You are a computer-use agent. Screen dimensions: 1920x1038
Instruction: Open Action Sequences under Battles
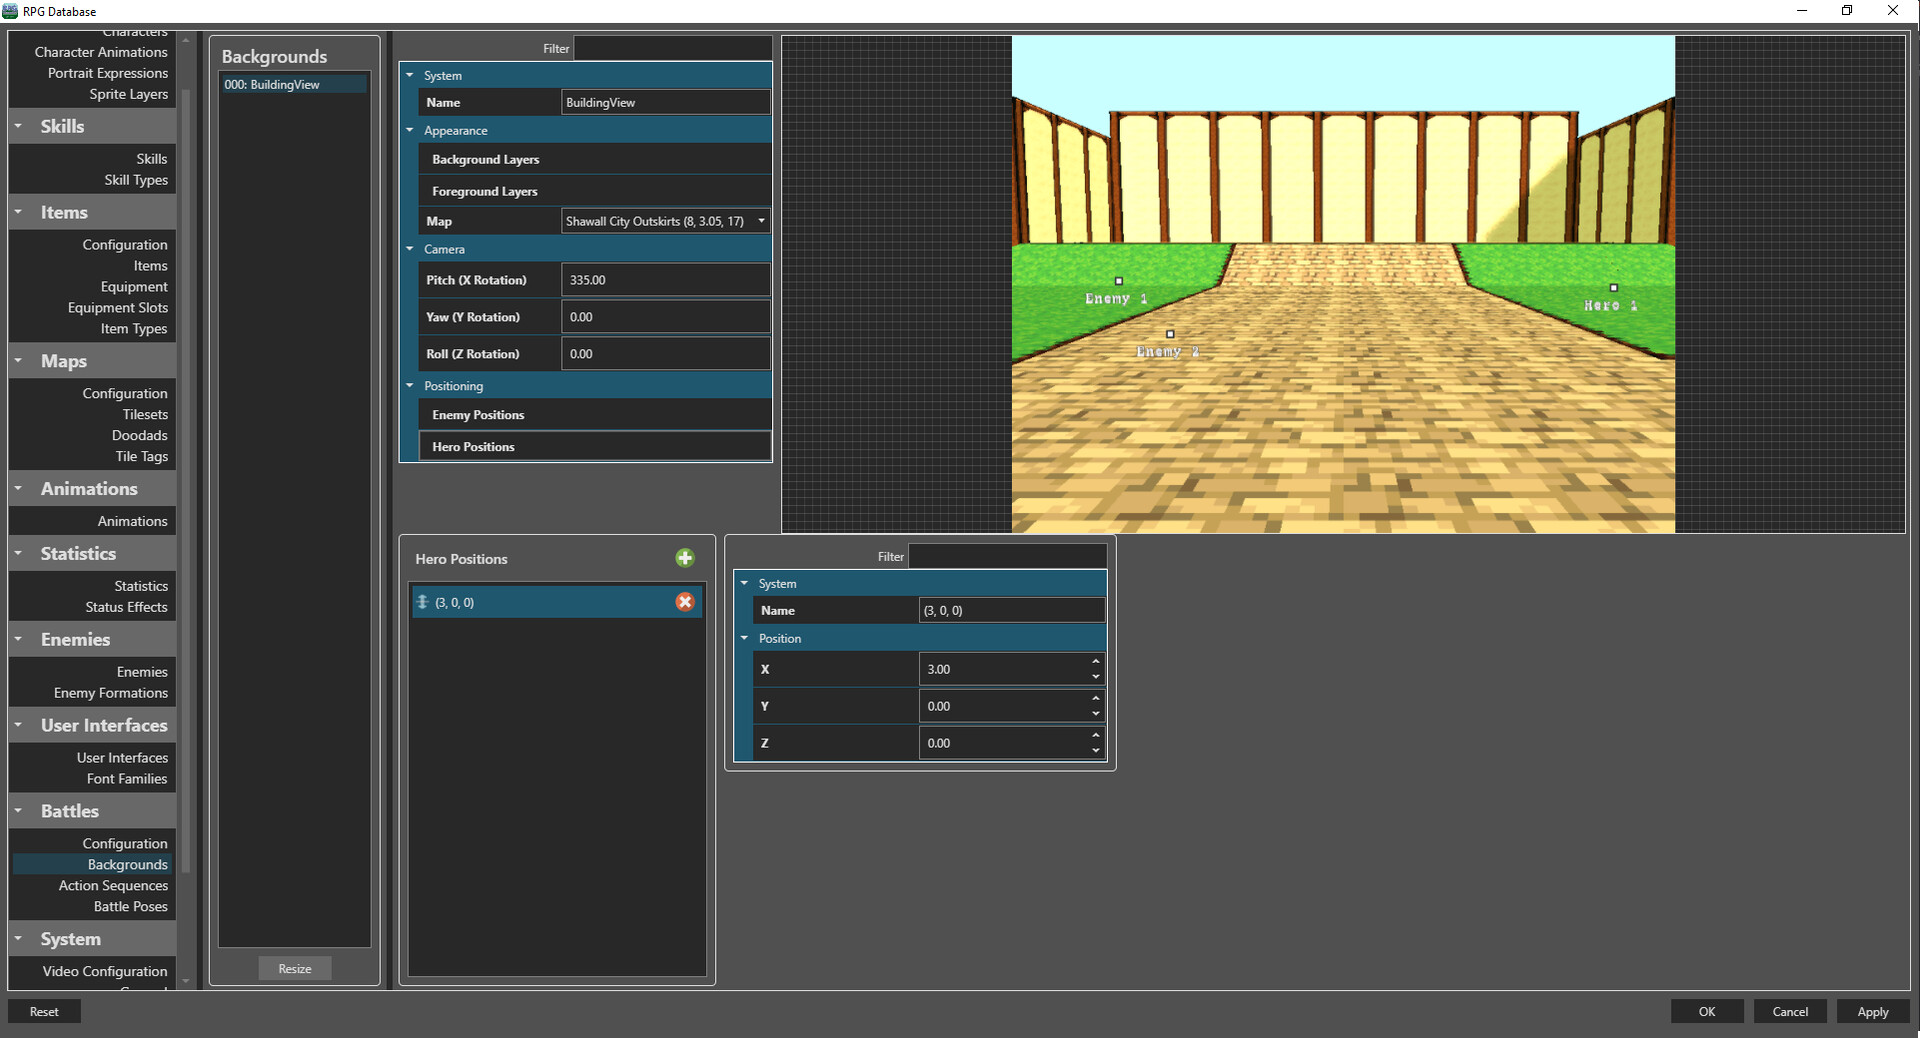click(x=112, y=885)
